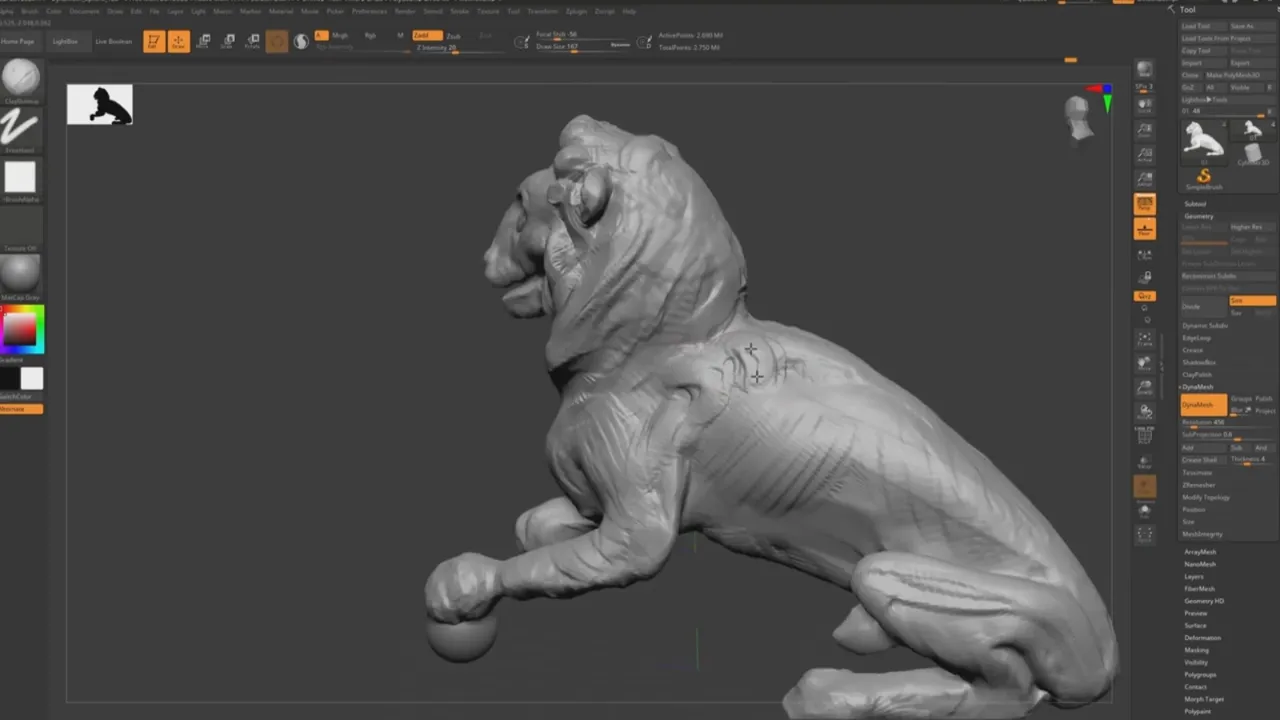1280x720 pixels.
Task: Activate the Edit mode button
Action: click(x=154, y=42)
